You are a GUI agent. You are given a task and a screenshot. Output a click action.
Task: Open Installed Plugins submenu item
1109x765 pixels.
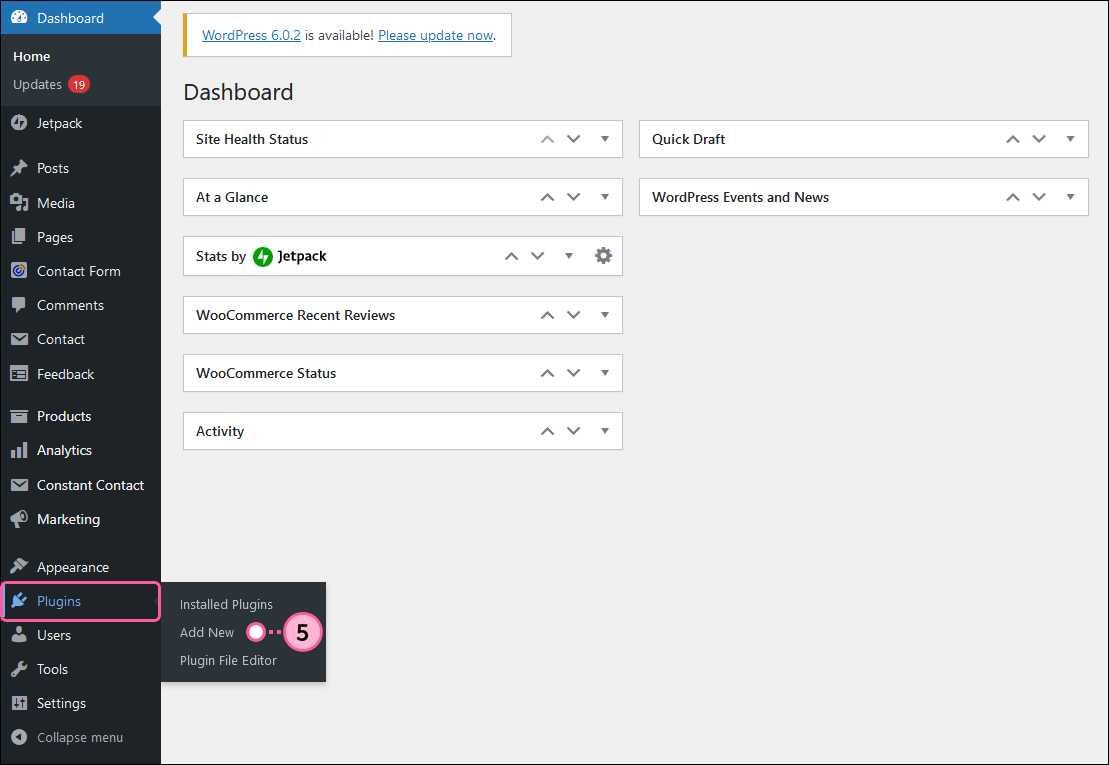tap(226, 605)
